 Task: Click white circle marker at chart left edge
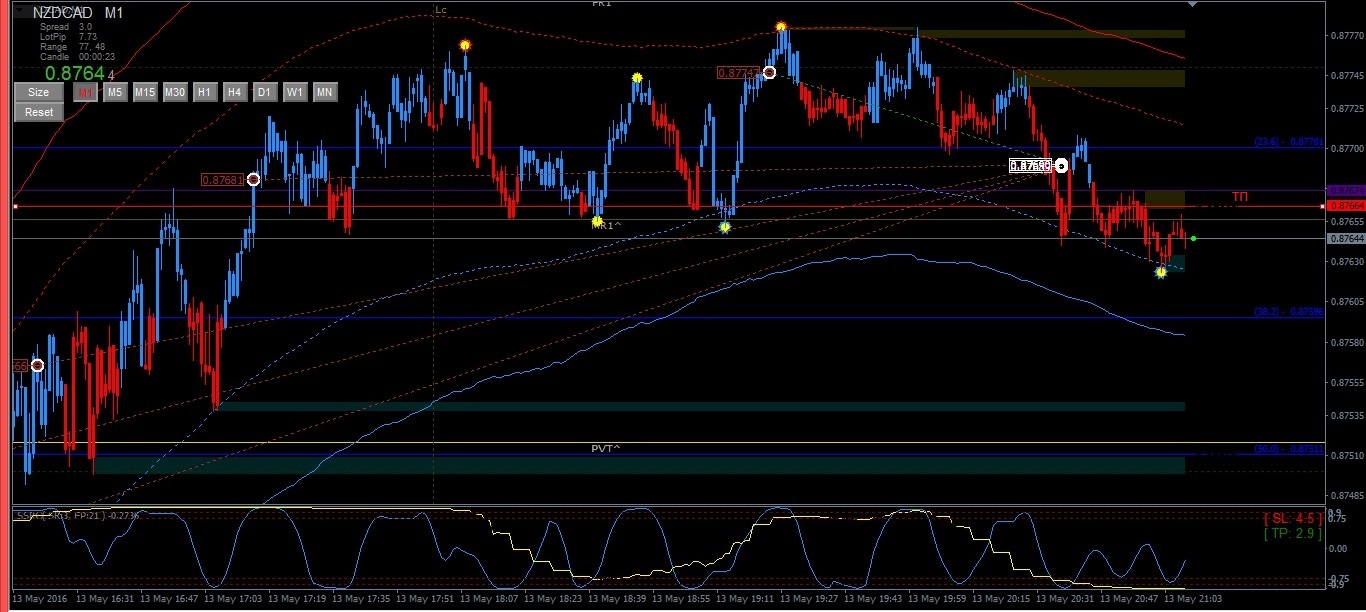(x=37, y=366)
